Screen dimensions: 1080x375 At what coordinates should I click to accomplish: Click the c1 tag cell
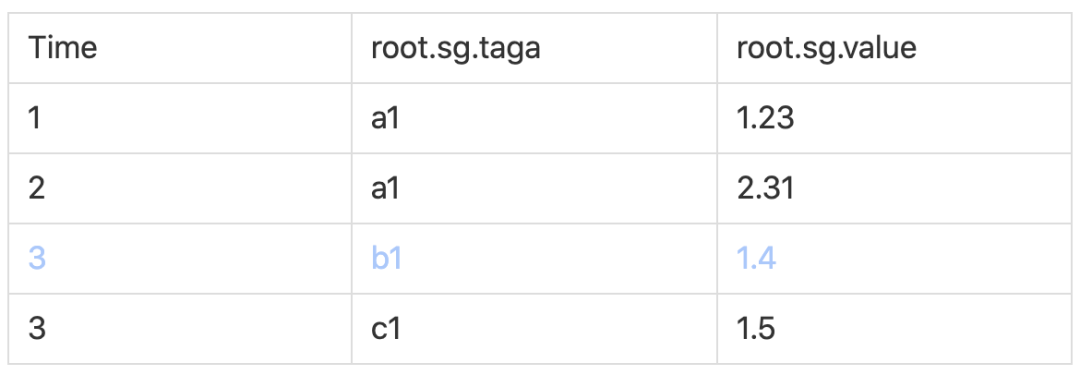(x=534, y=329)
